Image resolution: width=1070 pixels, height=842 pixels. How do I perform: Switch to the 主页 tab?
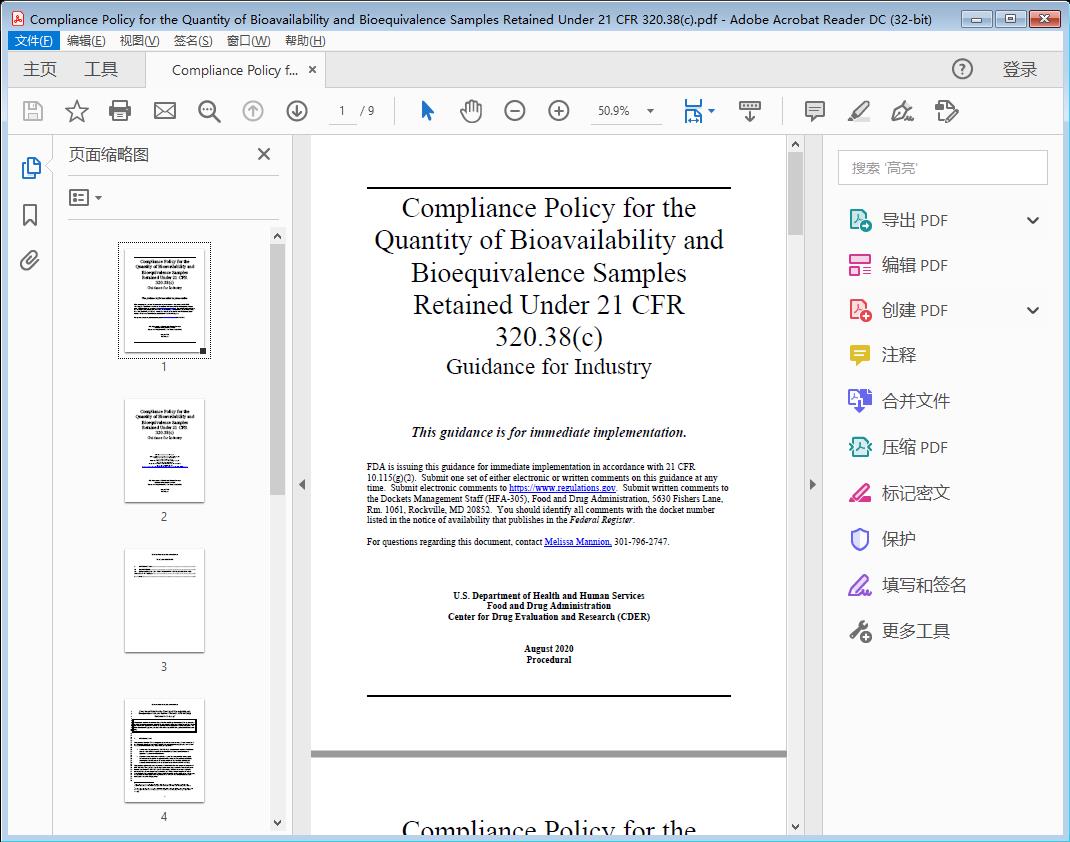40,70
